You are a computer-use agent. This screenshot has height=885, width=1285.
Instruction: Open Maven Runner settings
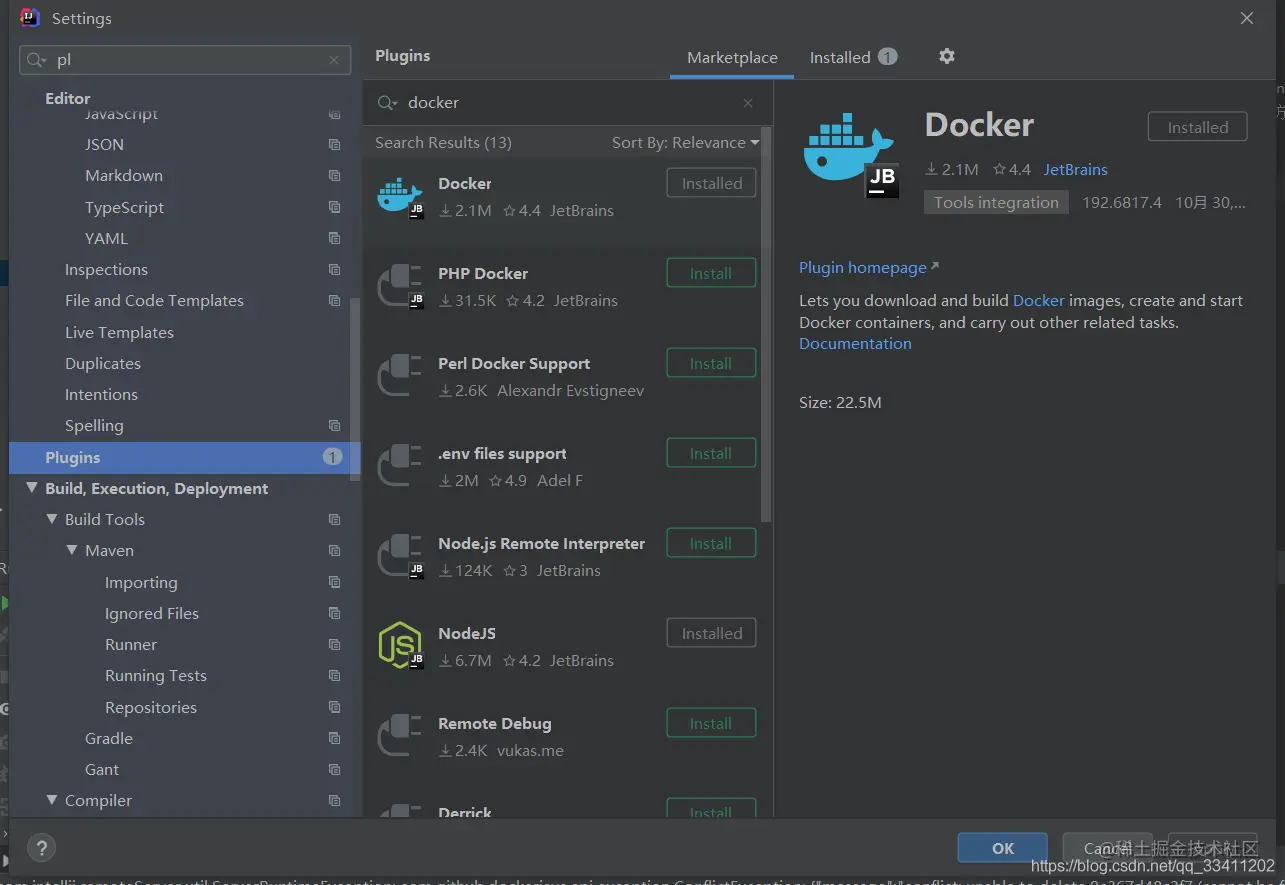(131, 645)
